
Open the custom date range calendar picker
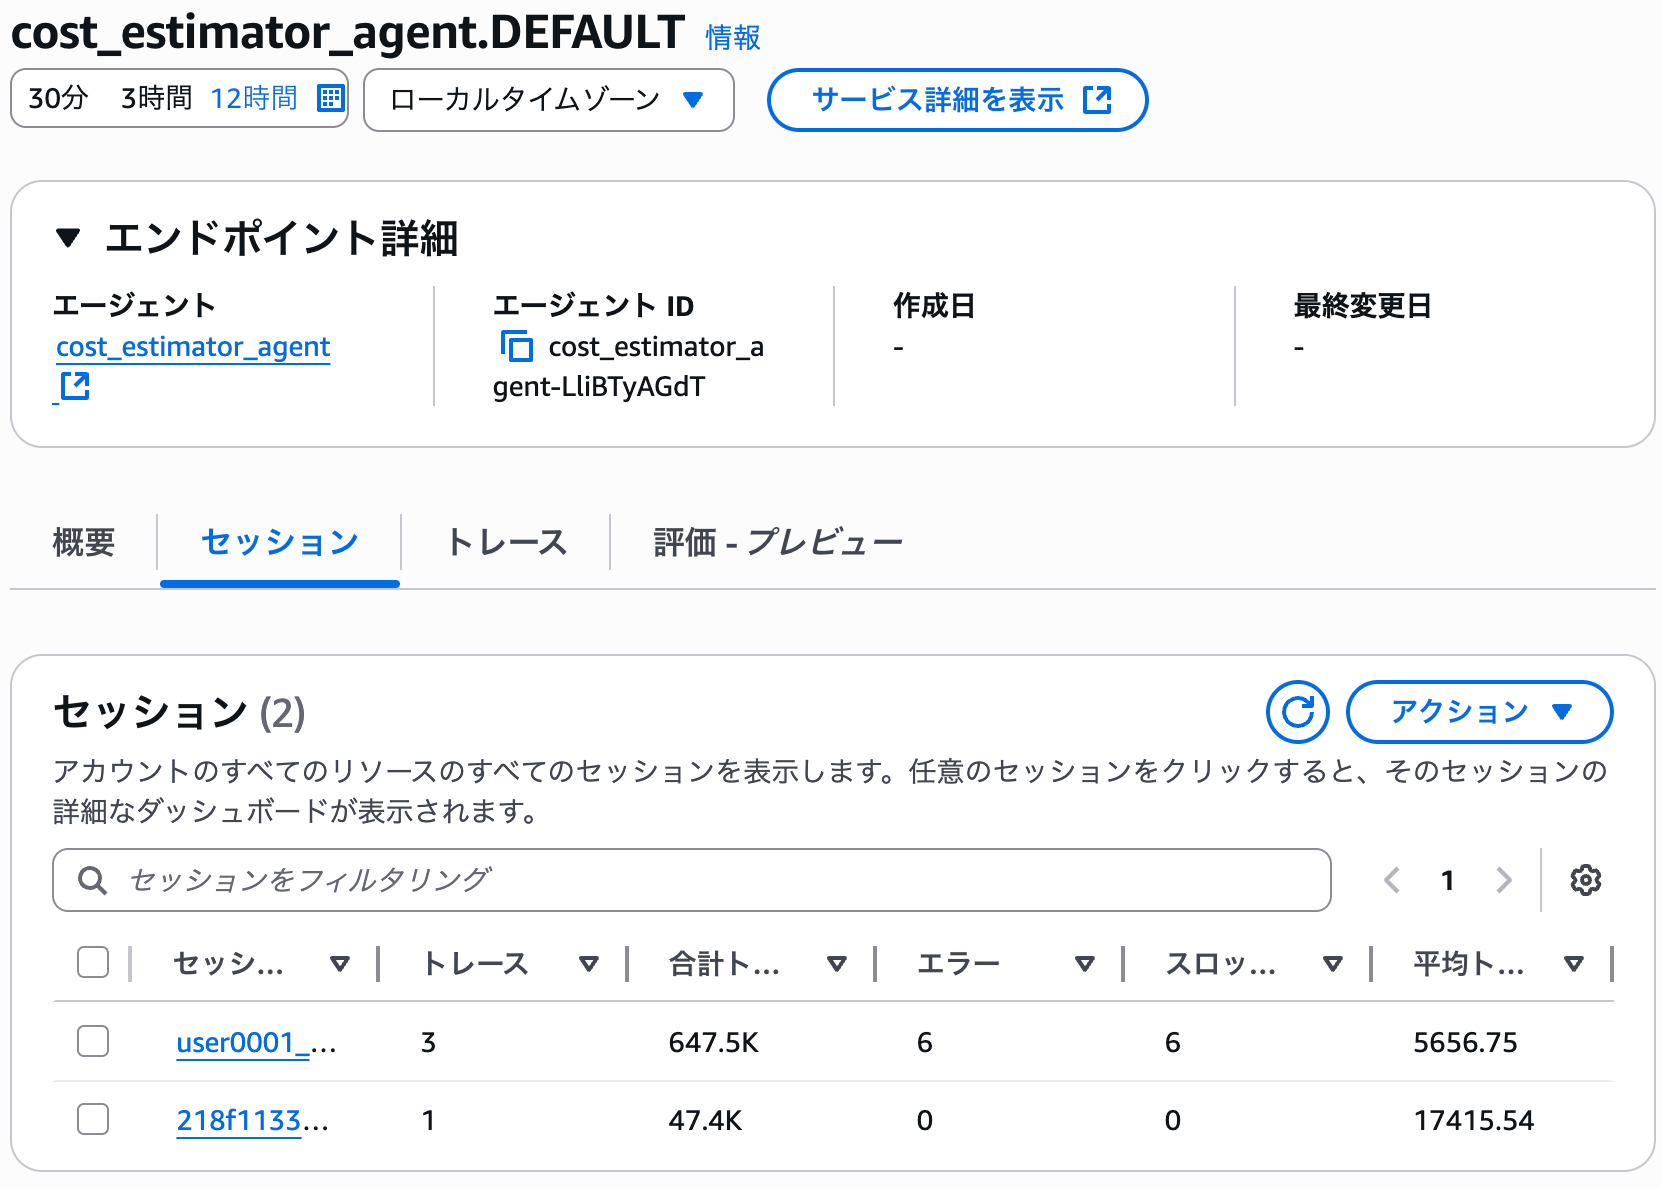point(330,98)
